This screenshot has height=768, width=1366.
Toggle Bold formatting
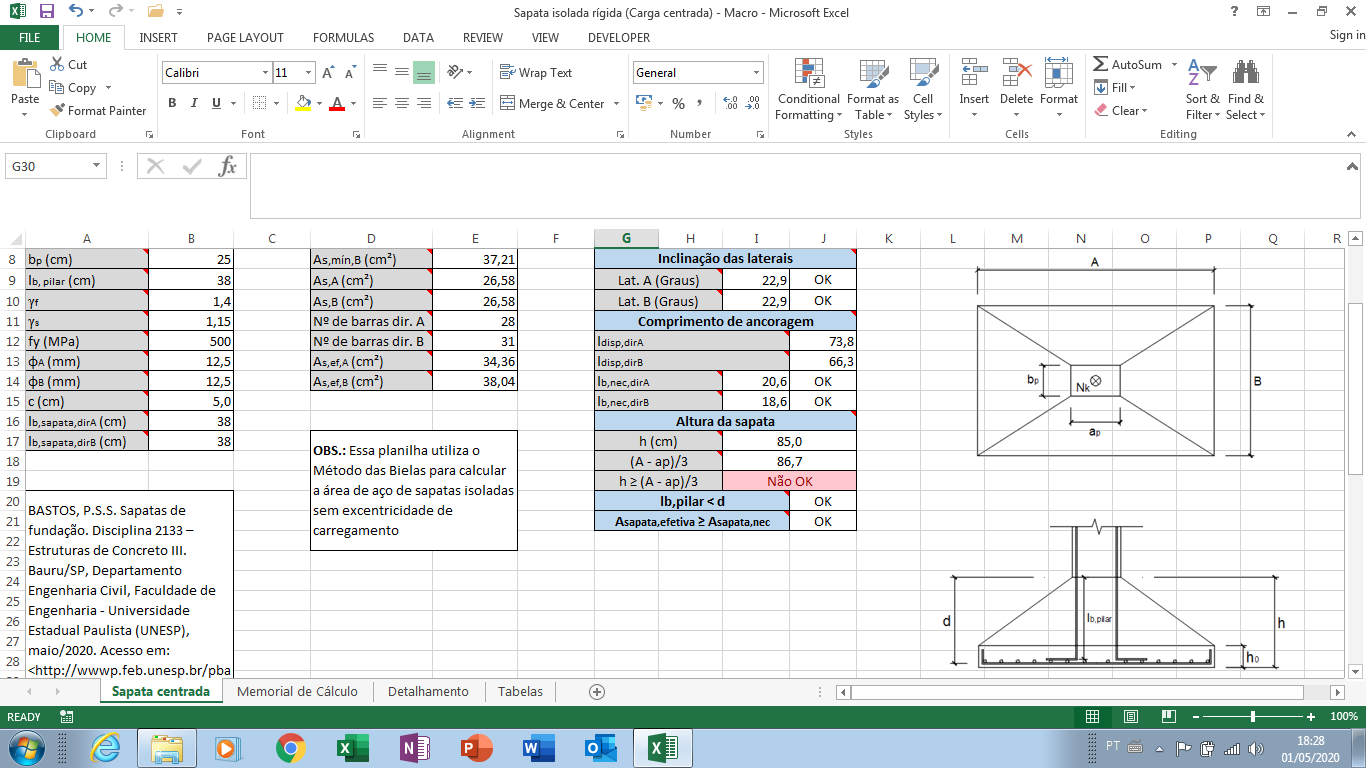(x=172, y=103)
